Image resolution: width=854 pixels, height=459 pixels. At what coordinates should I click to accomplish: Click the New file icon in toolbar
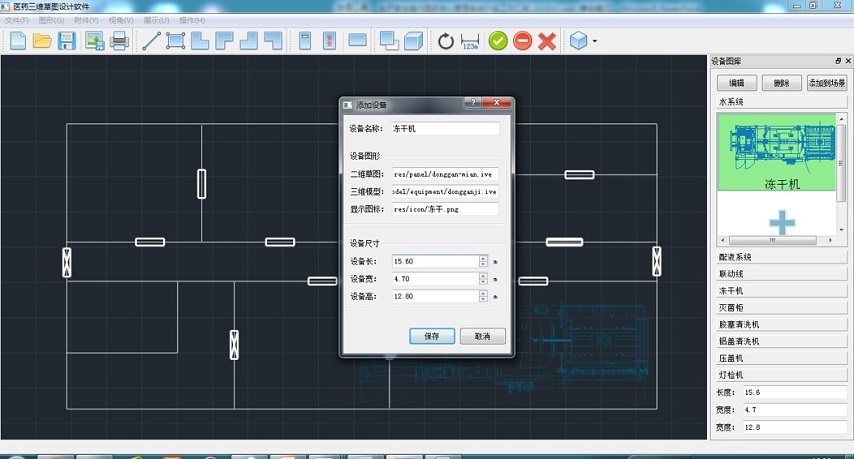(x=18, y=41)
